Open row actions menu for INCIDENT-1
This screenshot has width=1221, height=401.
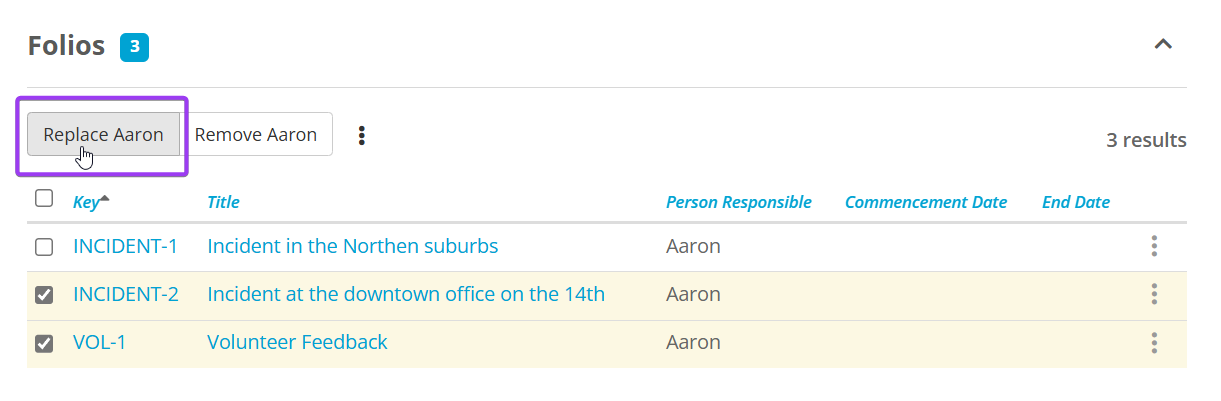(1154, 246)
